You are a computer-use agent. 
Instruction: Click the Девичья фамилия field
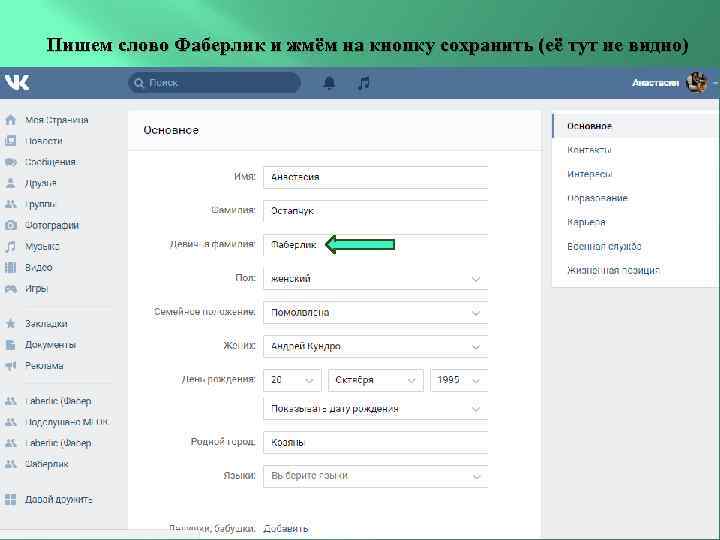376,245
